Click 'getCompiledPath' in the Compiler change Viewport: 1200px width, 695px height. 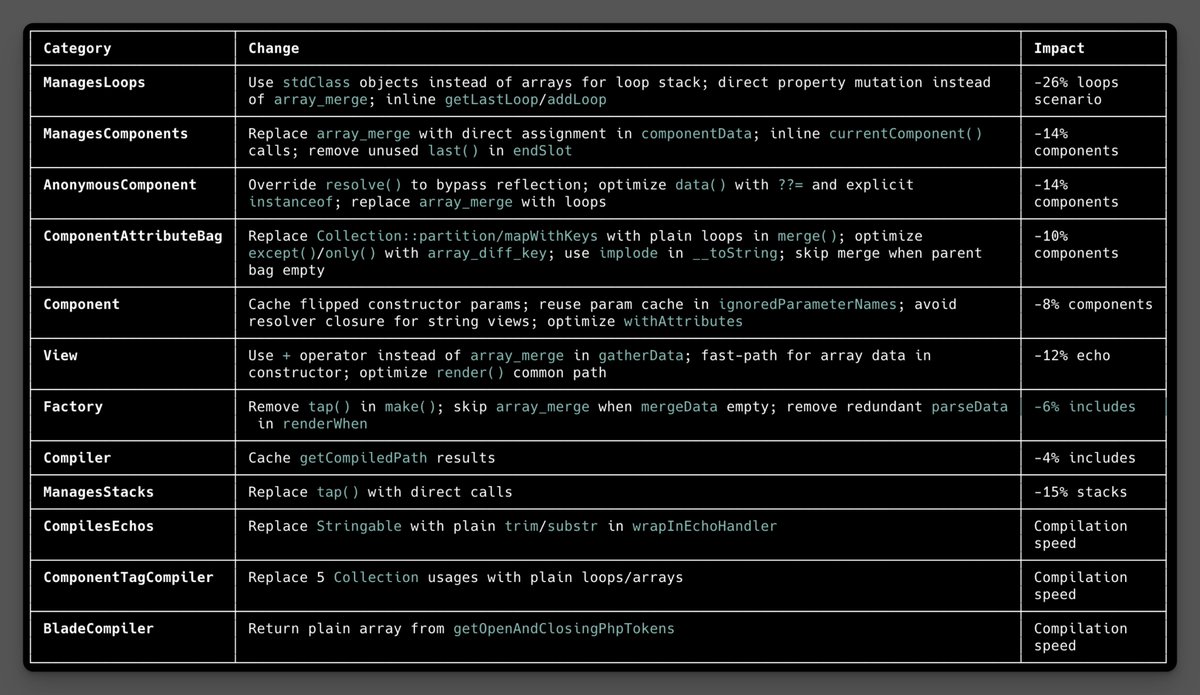[364, 458]
